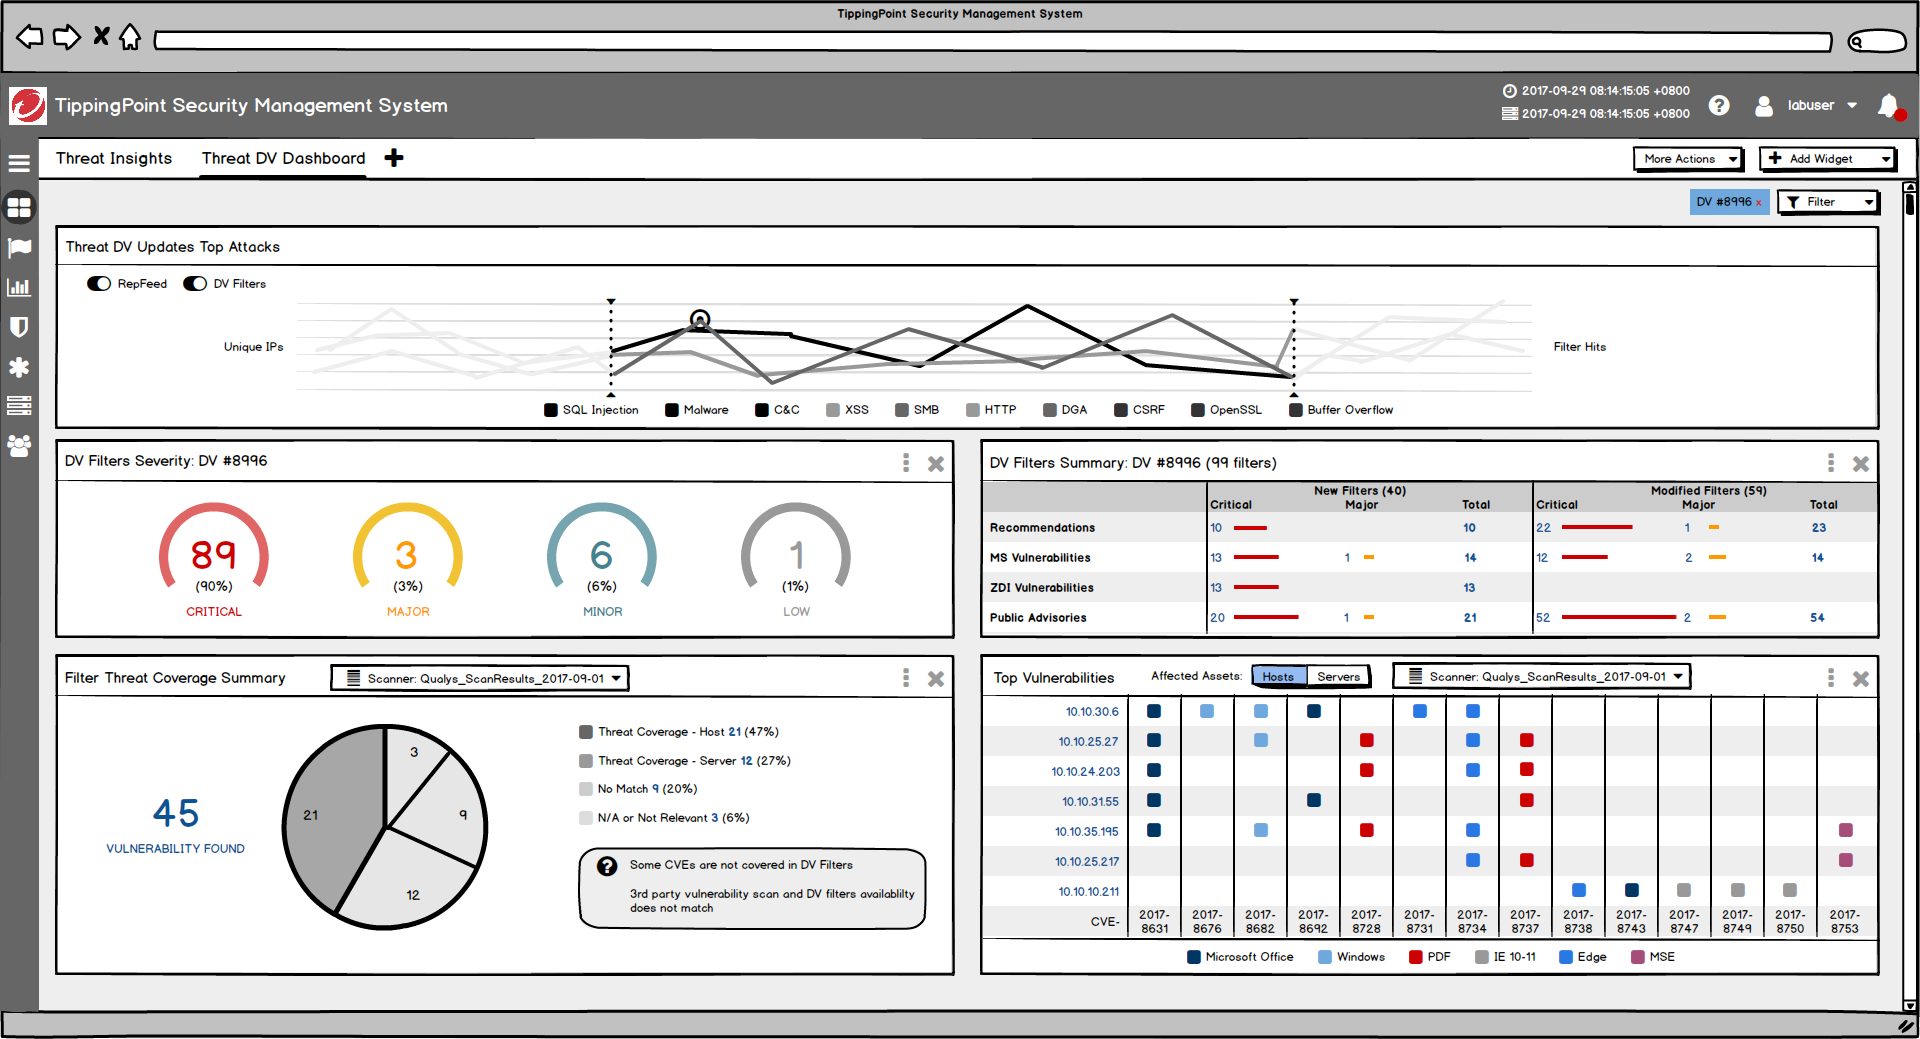The image size is (1920, 1039).
Task: Open the shield sidebar icon
Action: 19,327
